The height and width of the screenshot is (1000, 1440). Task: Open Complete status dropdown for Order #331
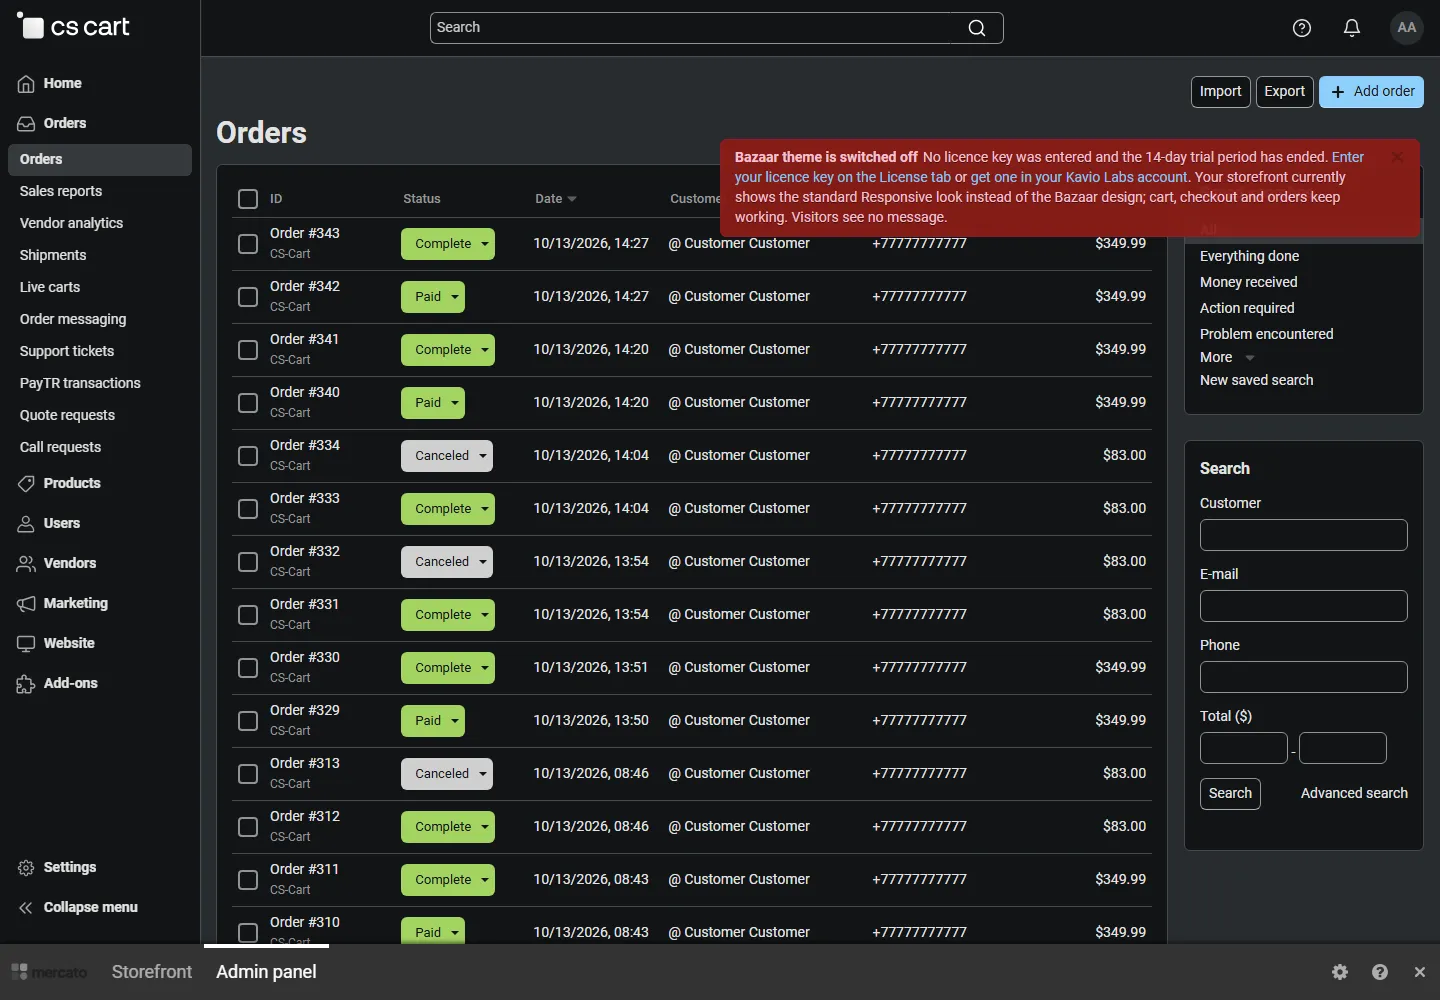tap(448, 615)
